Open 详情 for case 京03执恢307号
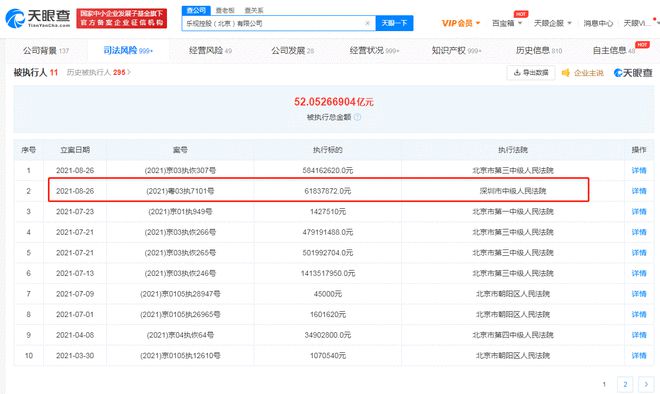 639,170
